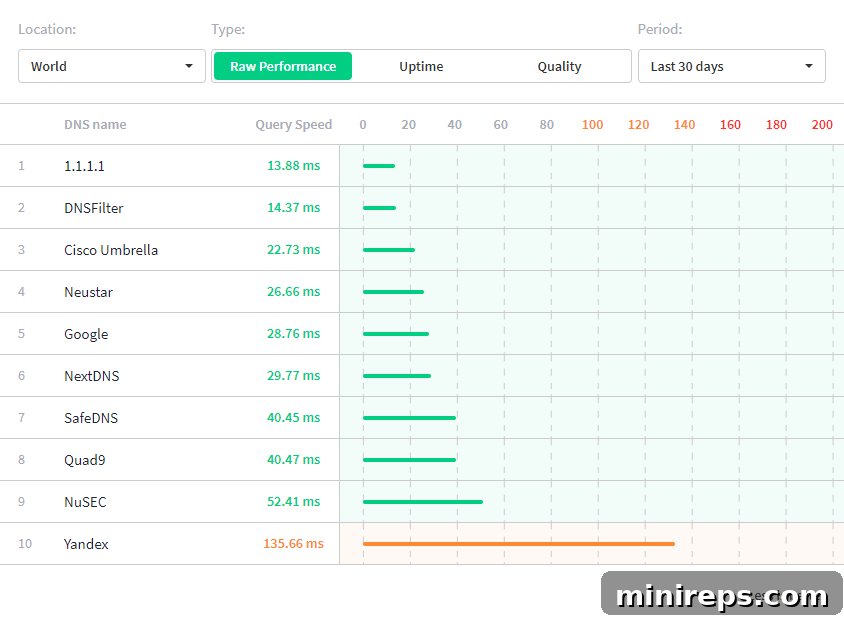Click the green SafeDNS performance bar

[x=409, y=418]
